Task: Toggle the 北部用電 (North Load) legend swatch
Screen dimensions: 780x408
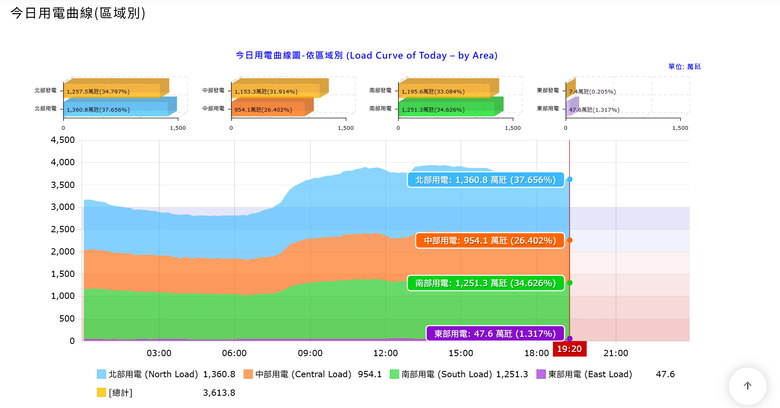Action: pyautogui.click(x=101, y=374)
